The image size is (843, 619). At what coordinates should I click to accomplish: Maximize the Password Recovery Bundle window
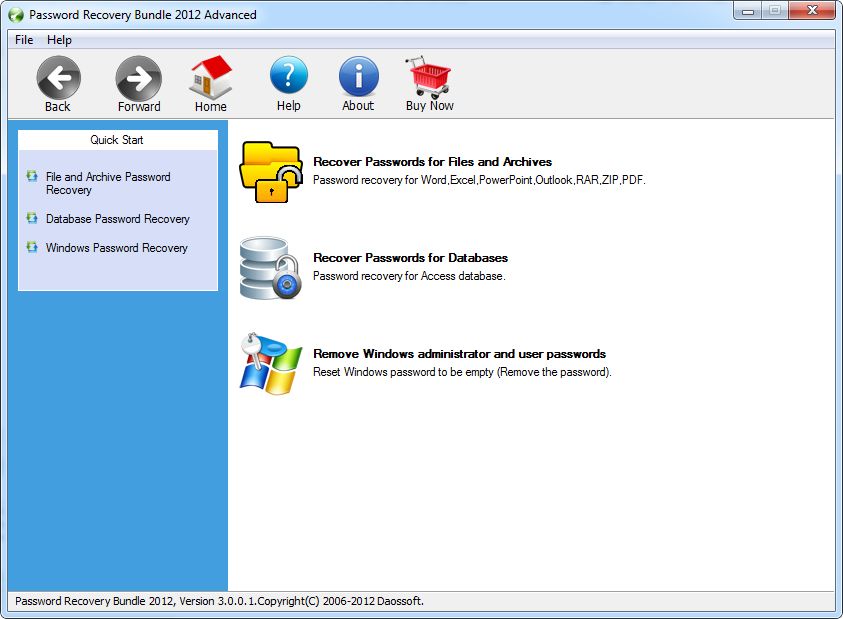(774, 11)
